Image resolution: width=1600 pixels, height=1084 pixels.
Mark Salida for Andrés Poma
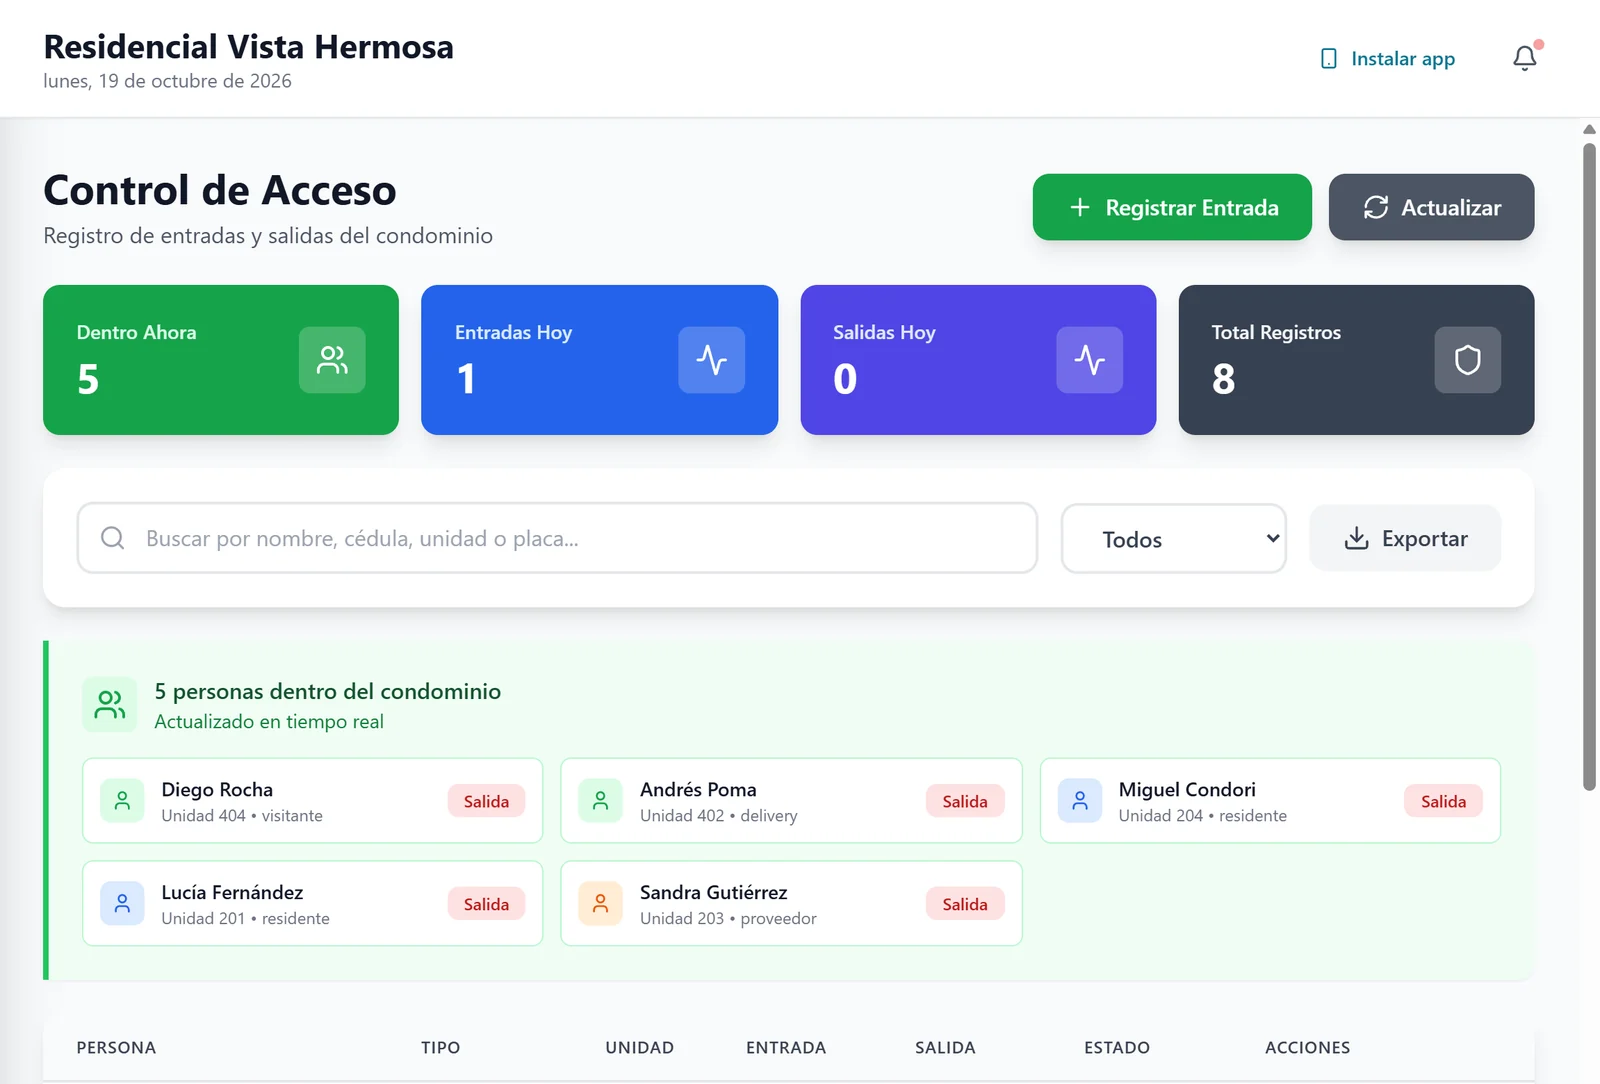[x=965, y=801]
